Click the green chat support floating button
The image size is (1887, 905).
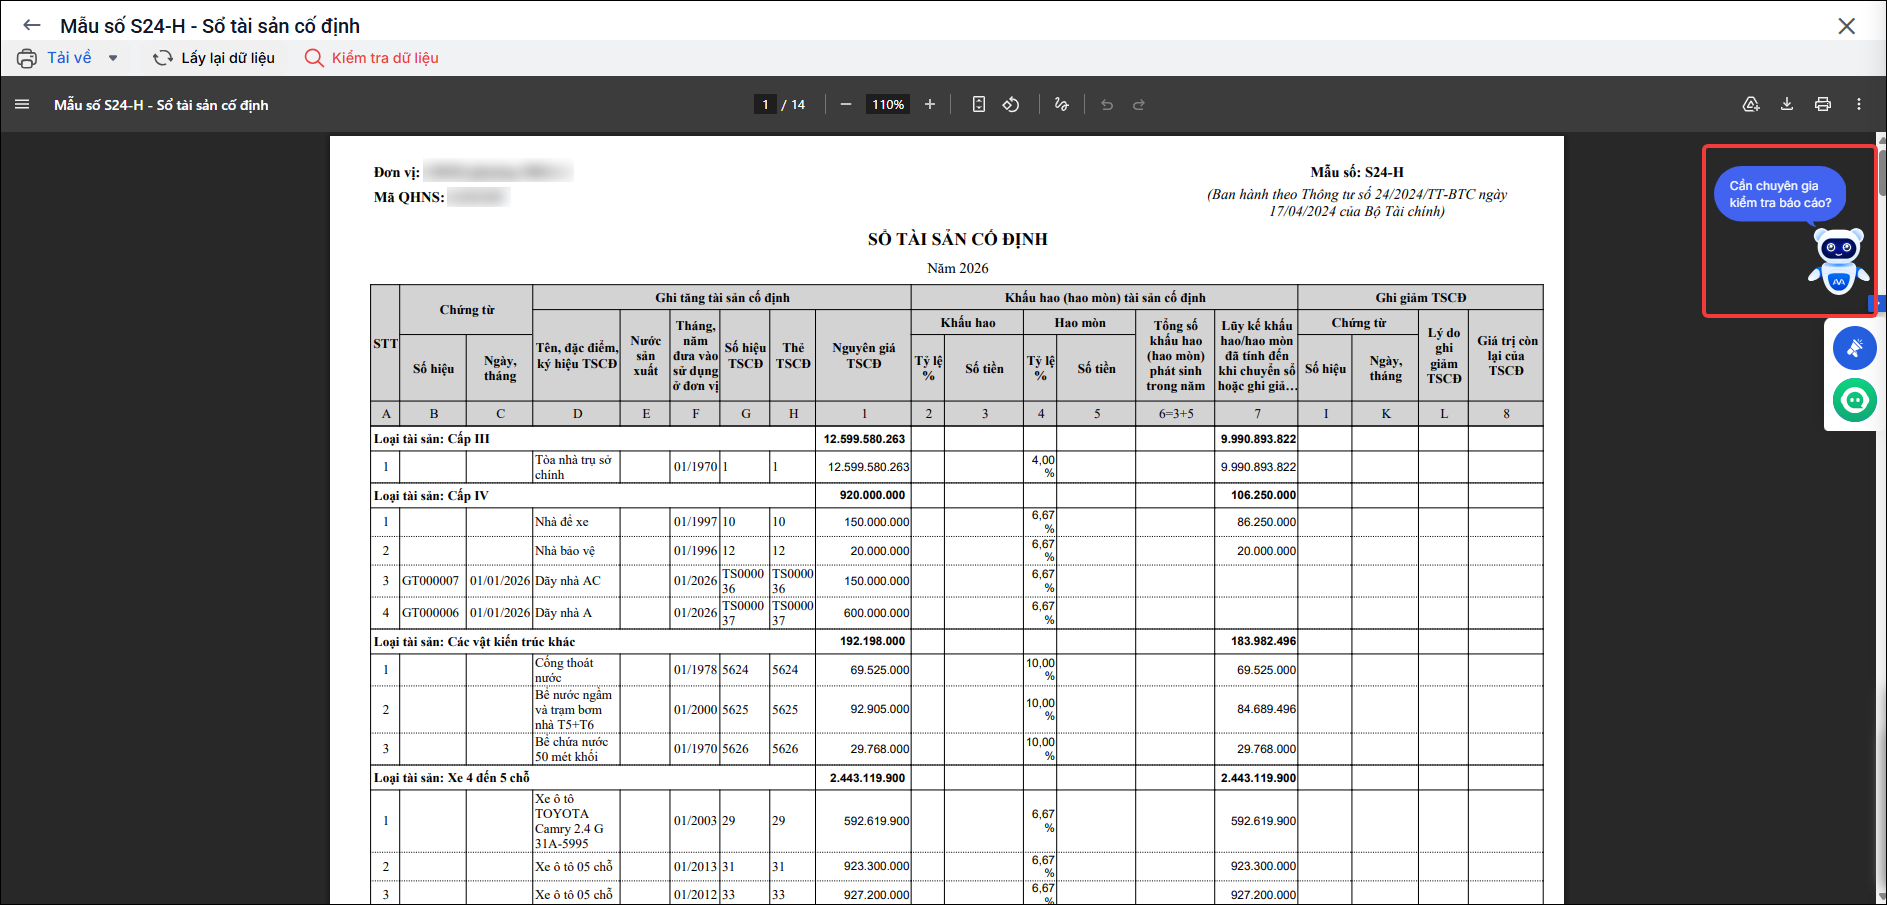click(x=1854, y=400)
